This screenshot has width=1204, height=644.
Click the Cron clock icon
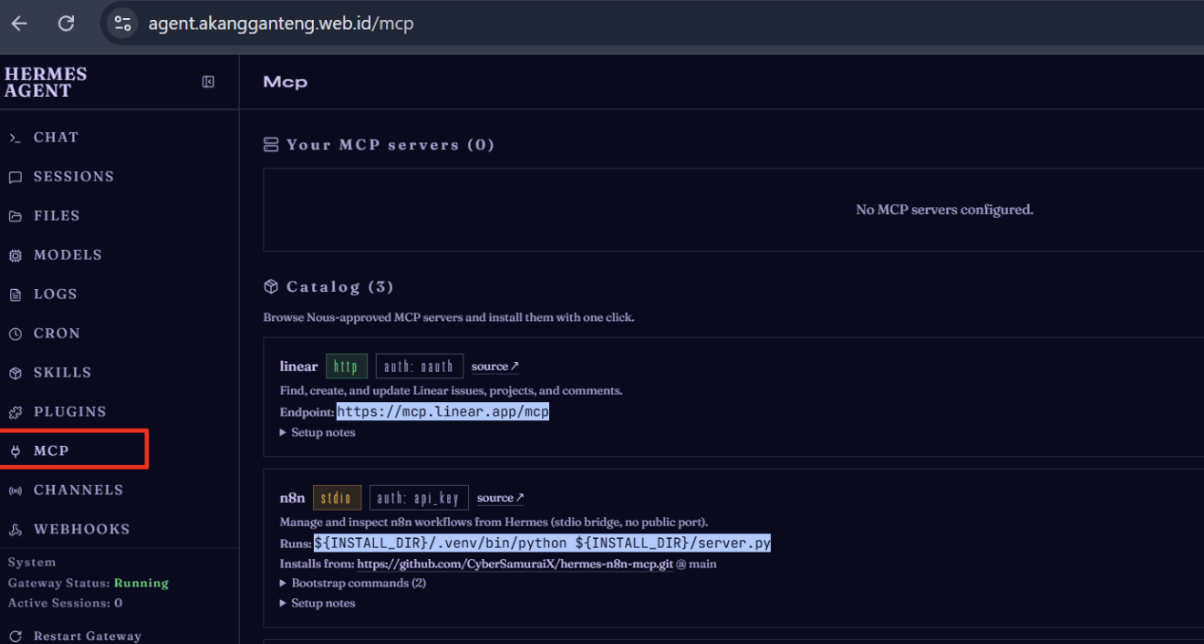(x=15, y=334)
